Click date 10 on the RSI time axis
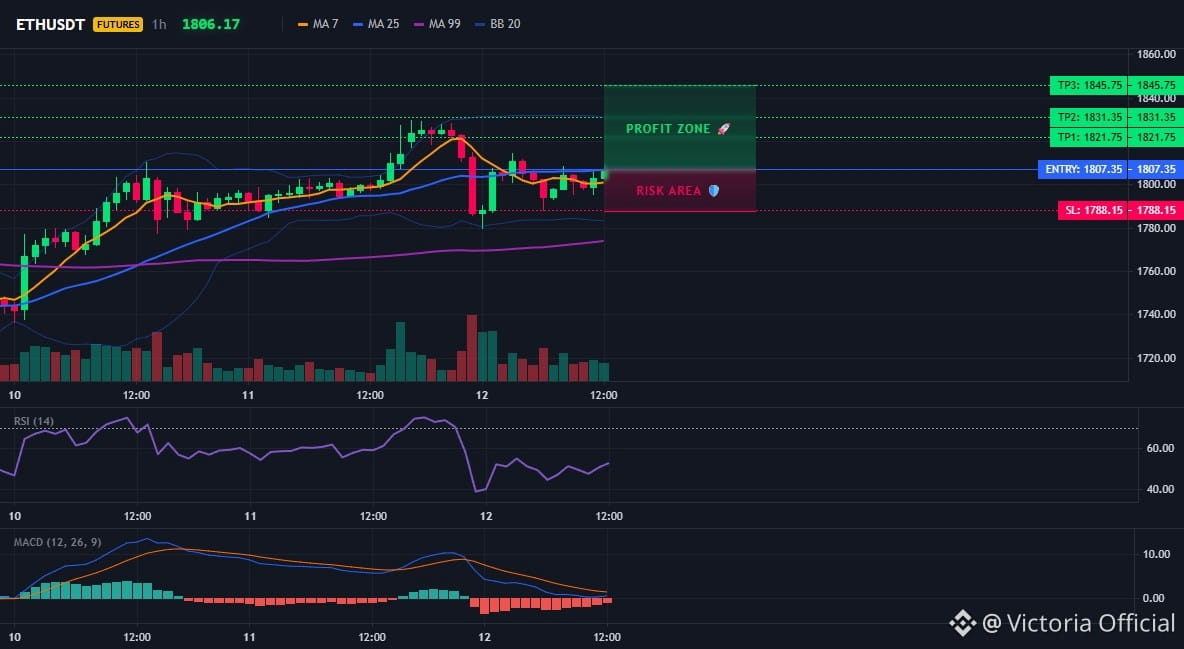Viewport: 1184px width, 649px height. click(14, 516)
